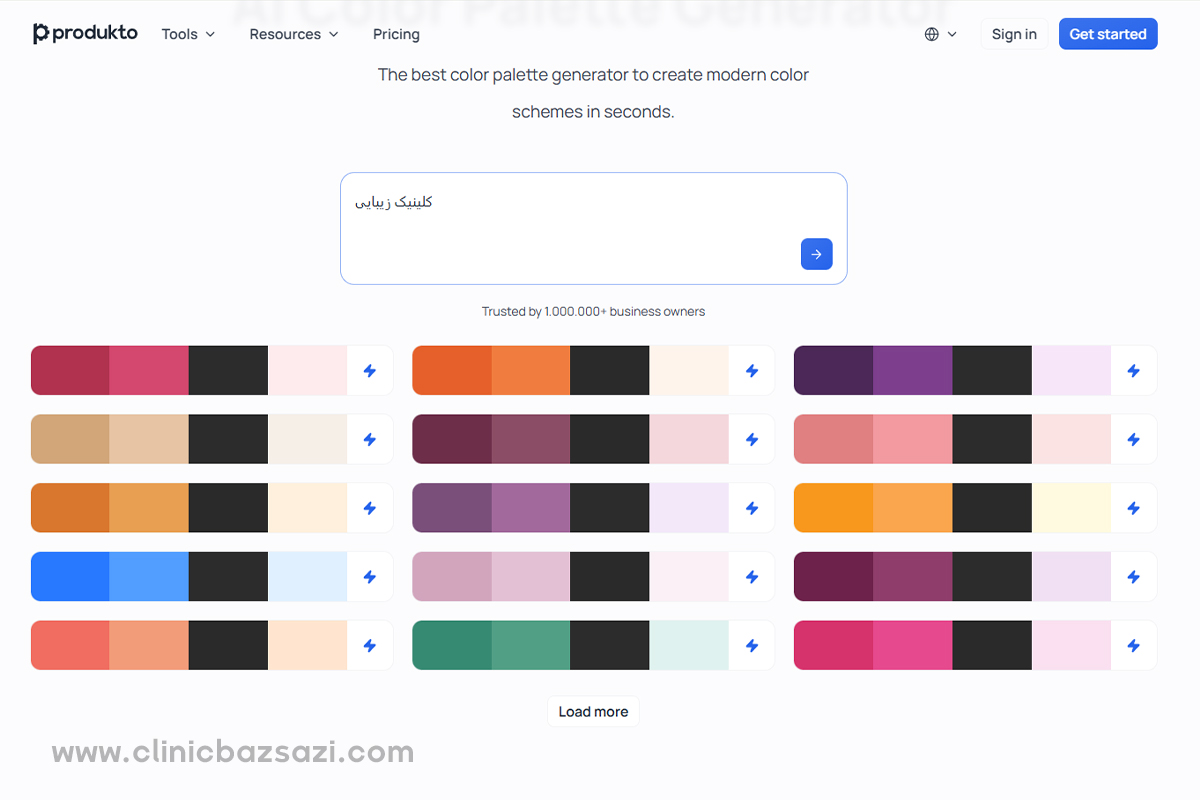The width and height of the screenshot is (1200, 800).
Task: Click lightning icon on bright orange palette
Action: (752, 371)
